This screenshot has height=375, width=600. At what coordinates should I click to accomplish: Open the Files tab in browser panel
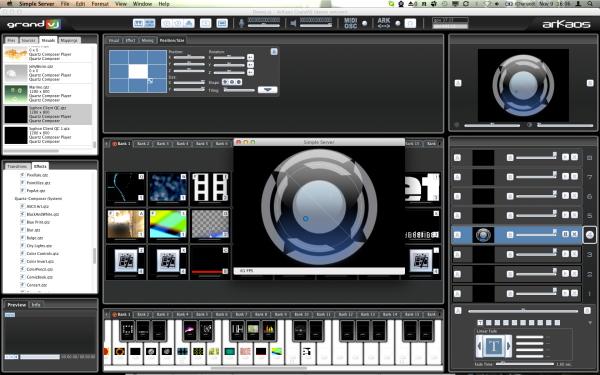coord(11,40)
